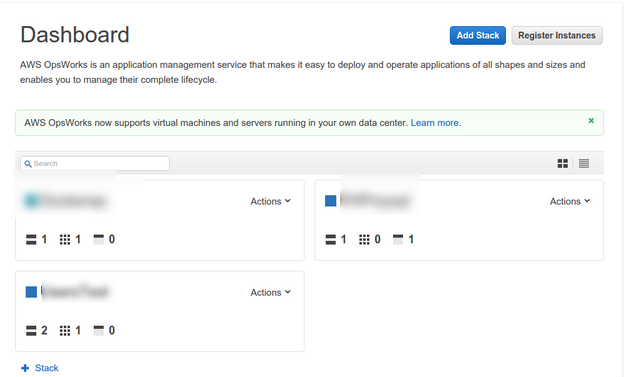Screen dimensions: 624x377
Task: Click instances grid icon on card with counts 2 1 0
Action: [65, 330]
